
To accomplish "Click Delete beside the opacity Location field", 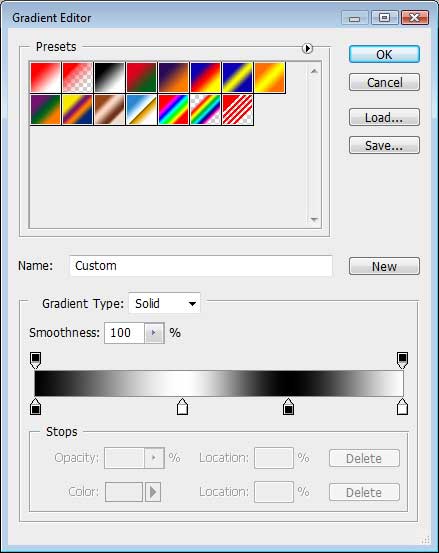I will 364,458.
